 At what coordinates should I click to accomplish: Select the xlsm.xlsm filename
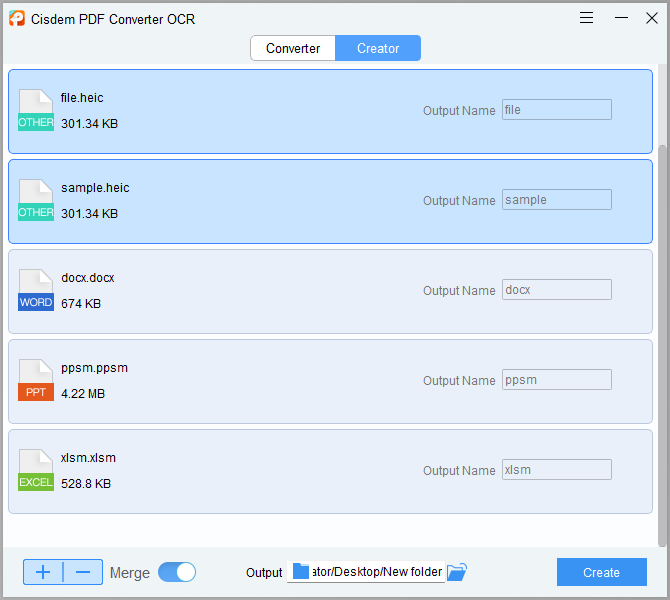tap(88, 458)
